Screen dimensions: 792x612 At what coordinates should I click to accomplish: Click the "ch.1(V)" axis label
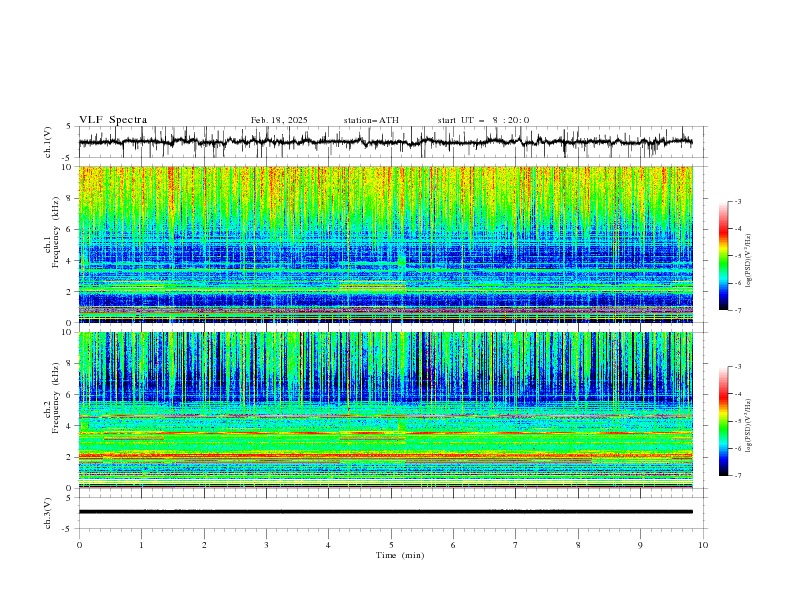coord(48,142)
